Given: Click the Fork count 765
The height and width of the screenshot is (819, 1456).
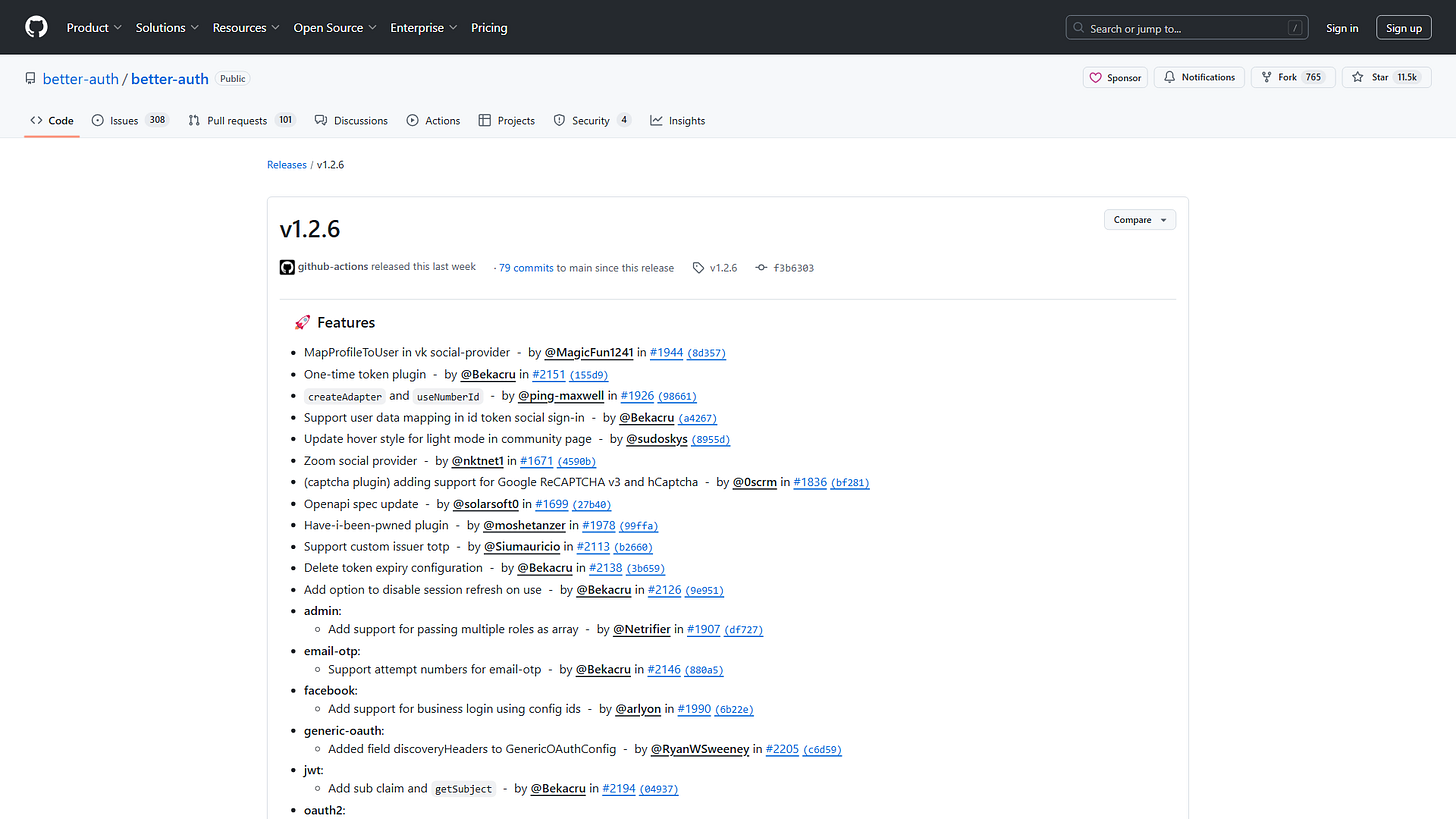Looking at the screenshot, I should (x=1313, y=77).
